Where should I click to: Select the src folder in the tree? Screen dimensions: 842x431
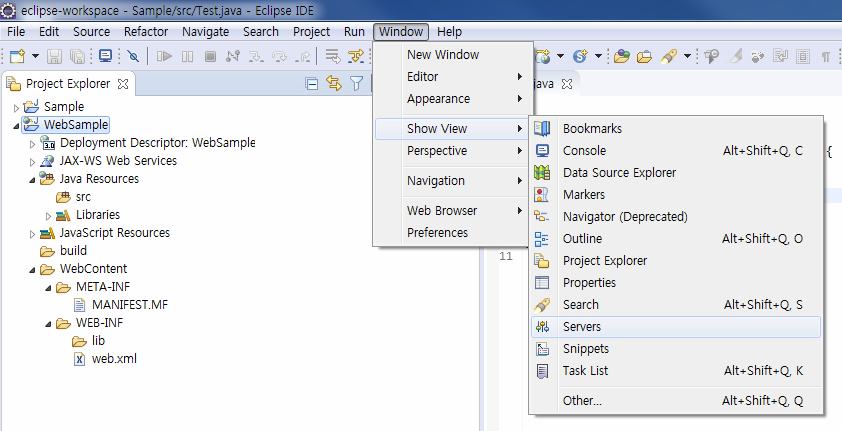[74, 197]
